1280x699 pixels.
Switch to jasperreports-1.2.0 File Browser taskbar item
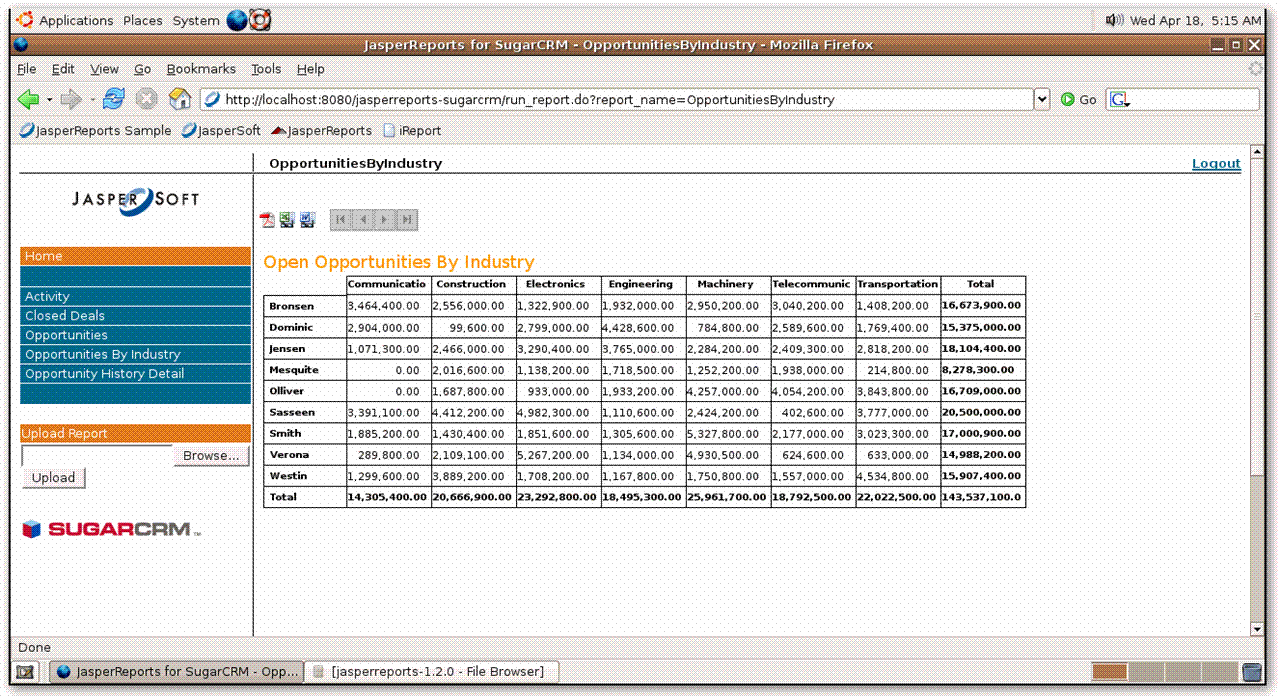coord(432,672)
